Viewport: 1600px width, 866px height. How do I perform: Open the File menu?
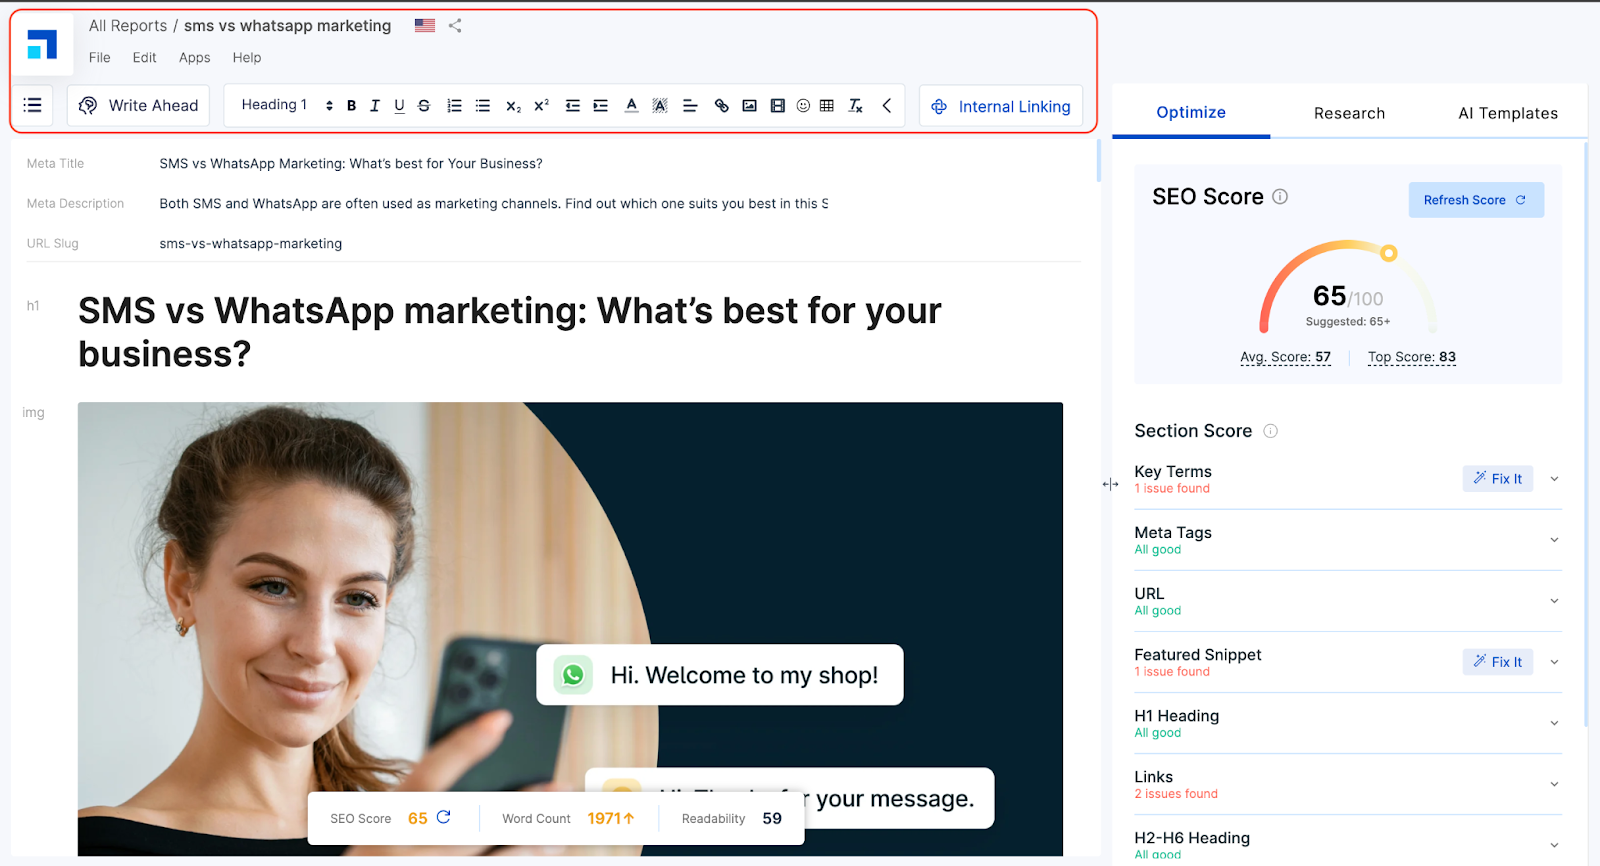(99, 58)
